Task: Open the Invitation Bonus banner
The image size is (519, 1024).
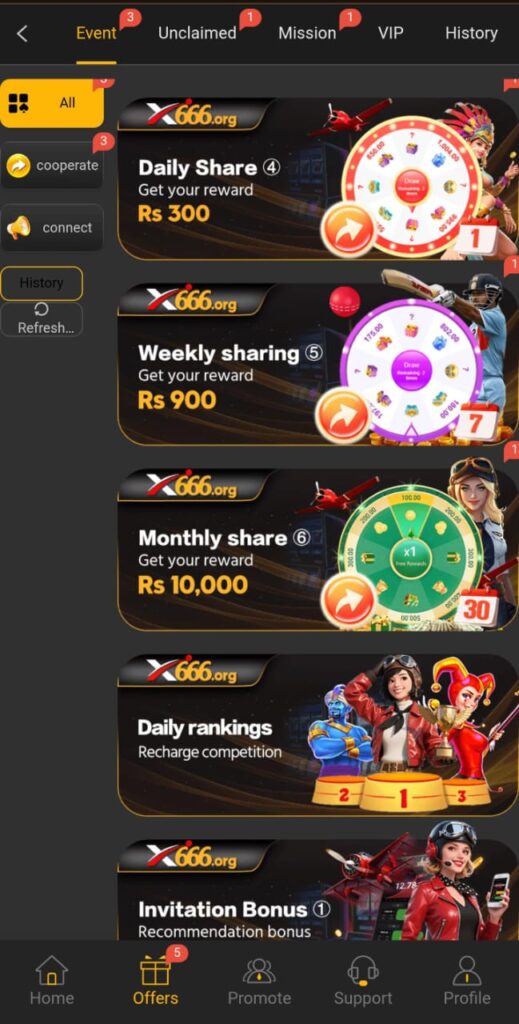Action: tap(317, 889)
